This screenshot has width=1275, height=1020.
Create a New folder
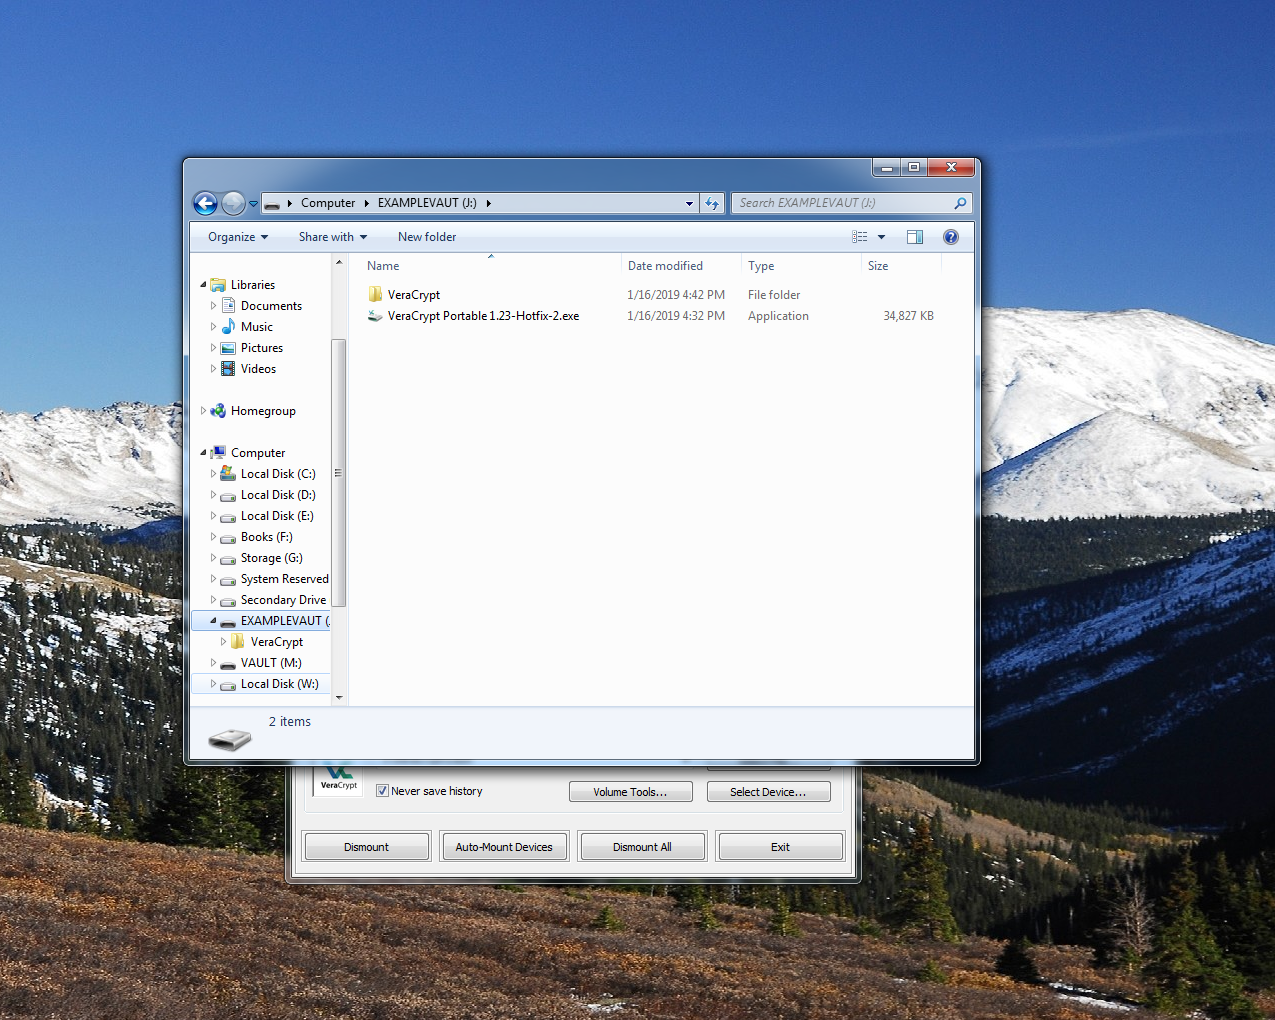[427, 237]
